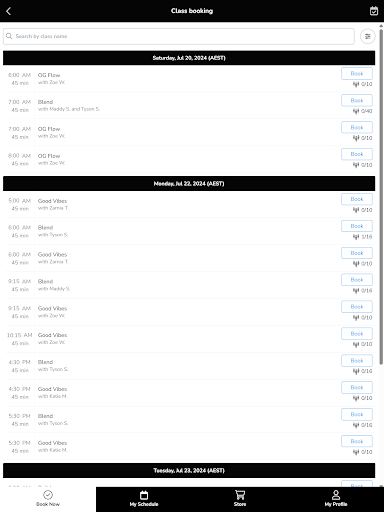Book Monday 9:15 AM Blend with Maddy S.
The height and width of the screenshot is (512, 384).
(357, 280)
